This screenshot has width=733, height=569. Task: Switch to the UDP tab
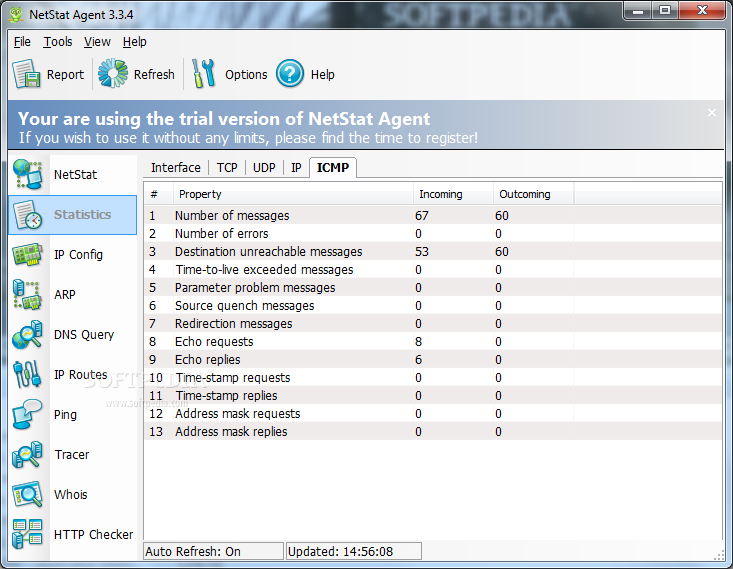tap(264, 167)
